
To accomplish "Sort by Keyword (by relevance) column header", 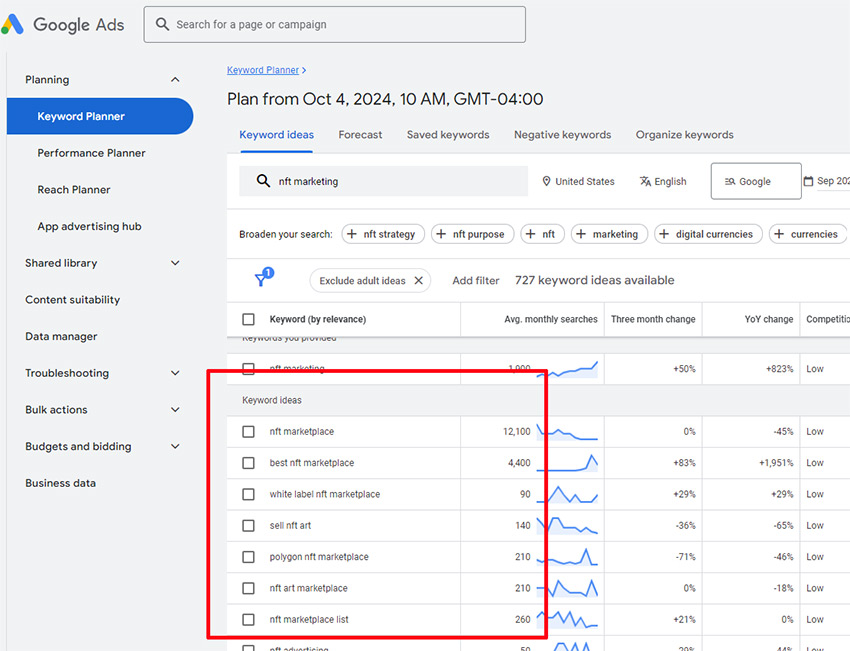I will point(318,319).
